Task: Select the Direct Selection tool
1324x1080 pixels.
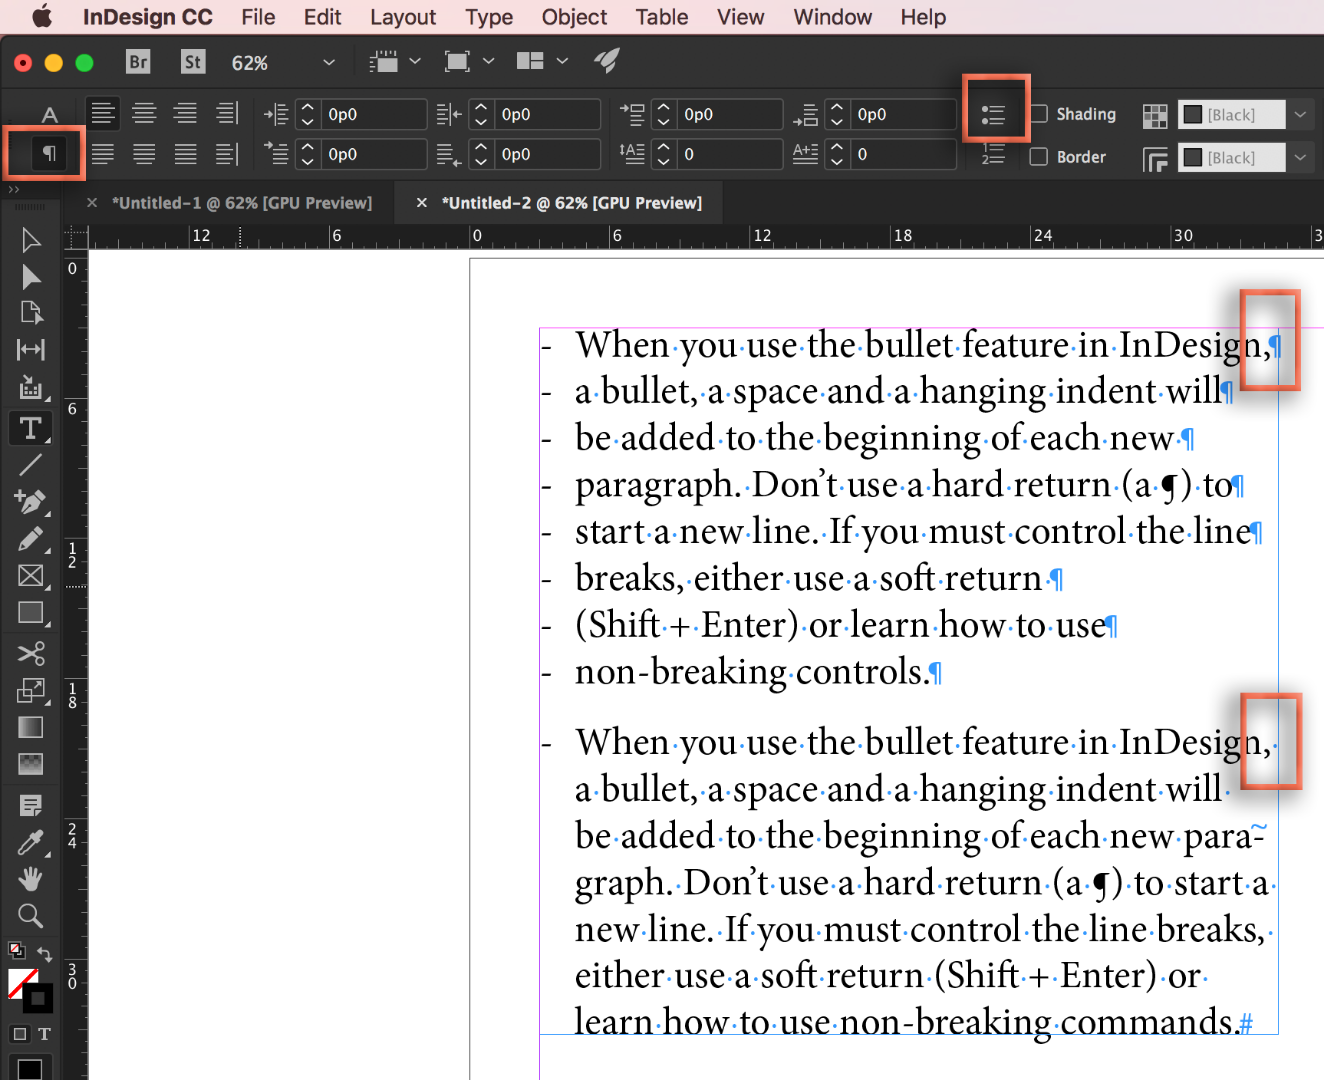Action: [x=31, y=277]
